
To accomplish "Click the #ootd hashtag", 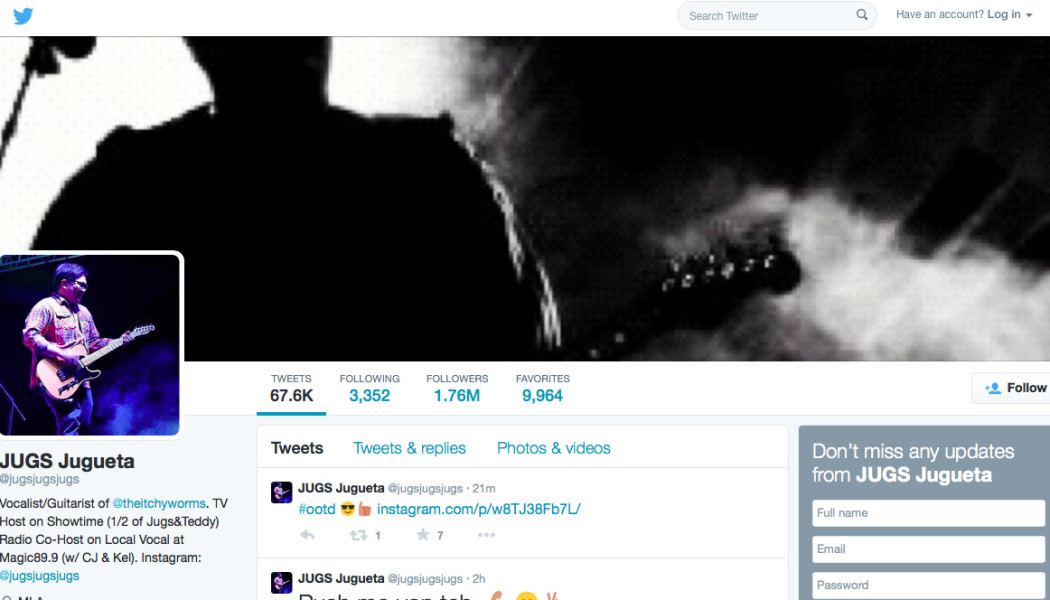I will [317, 509].
